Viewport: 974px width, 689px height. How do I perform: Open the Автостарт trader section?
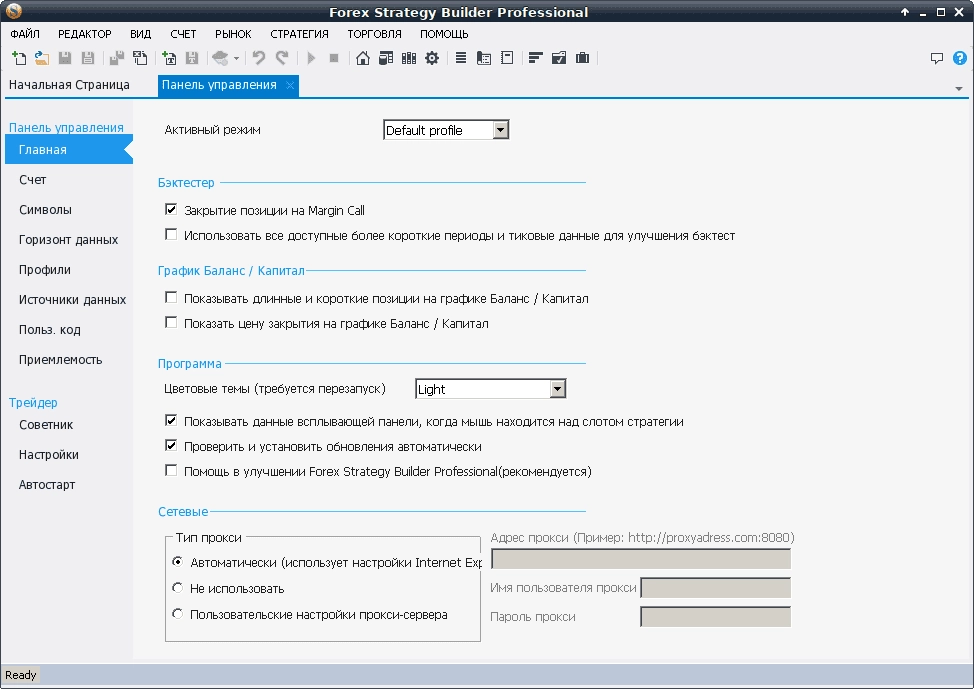[47, 485]
